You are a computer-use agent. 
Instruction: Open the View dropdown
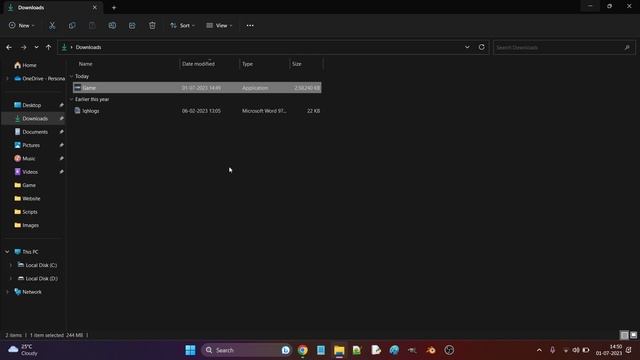click(x=219, y=25)
